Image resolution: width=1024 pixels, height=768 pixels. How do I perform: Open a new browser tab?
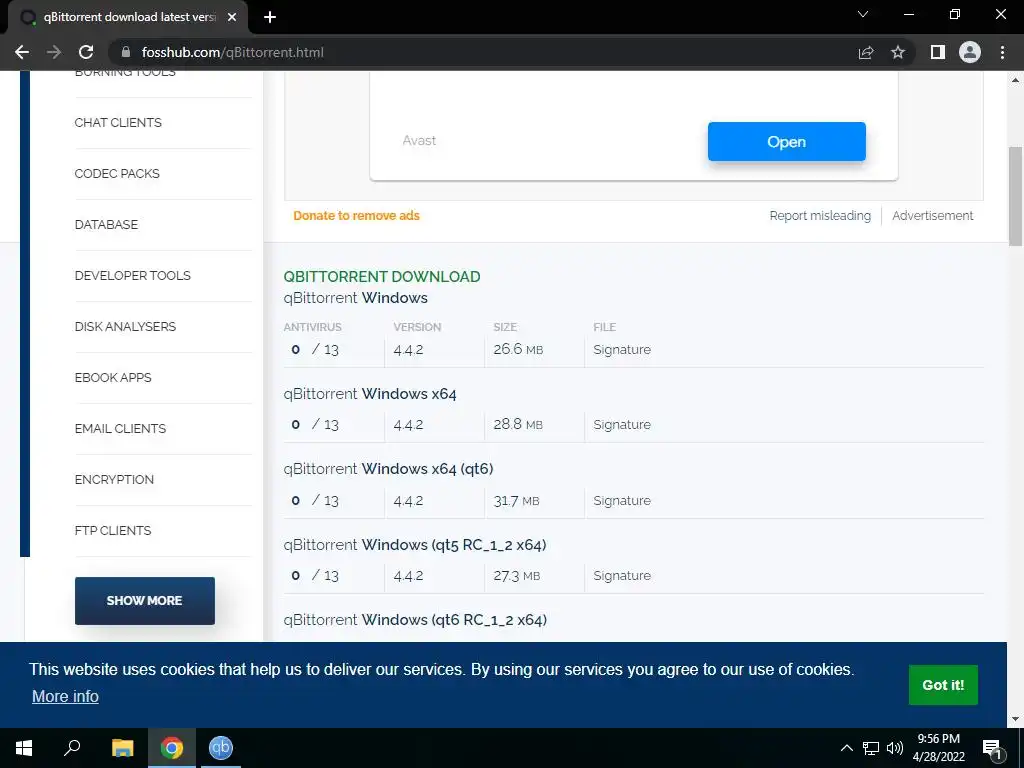click(270, 18)
